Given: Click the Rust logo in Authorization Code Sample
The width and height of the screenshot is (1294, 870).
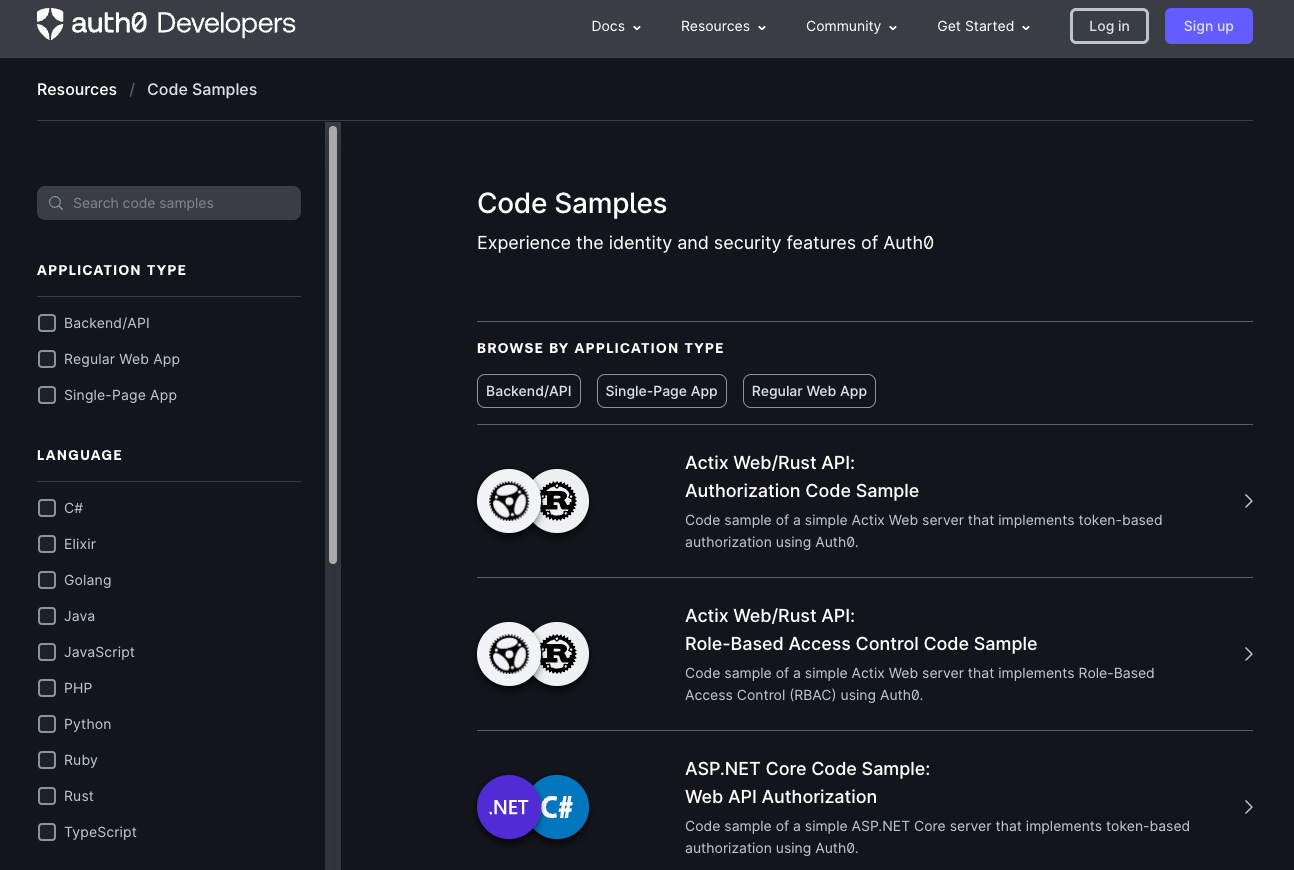Looking at the screenshot, I should [558, 501].
